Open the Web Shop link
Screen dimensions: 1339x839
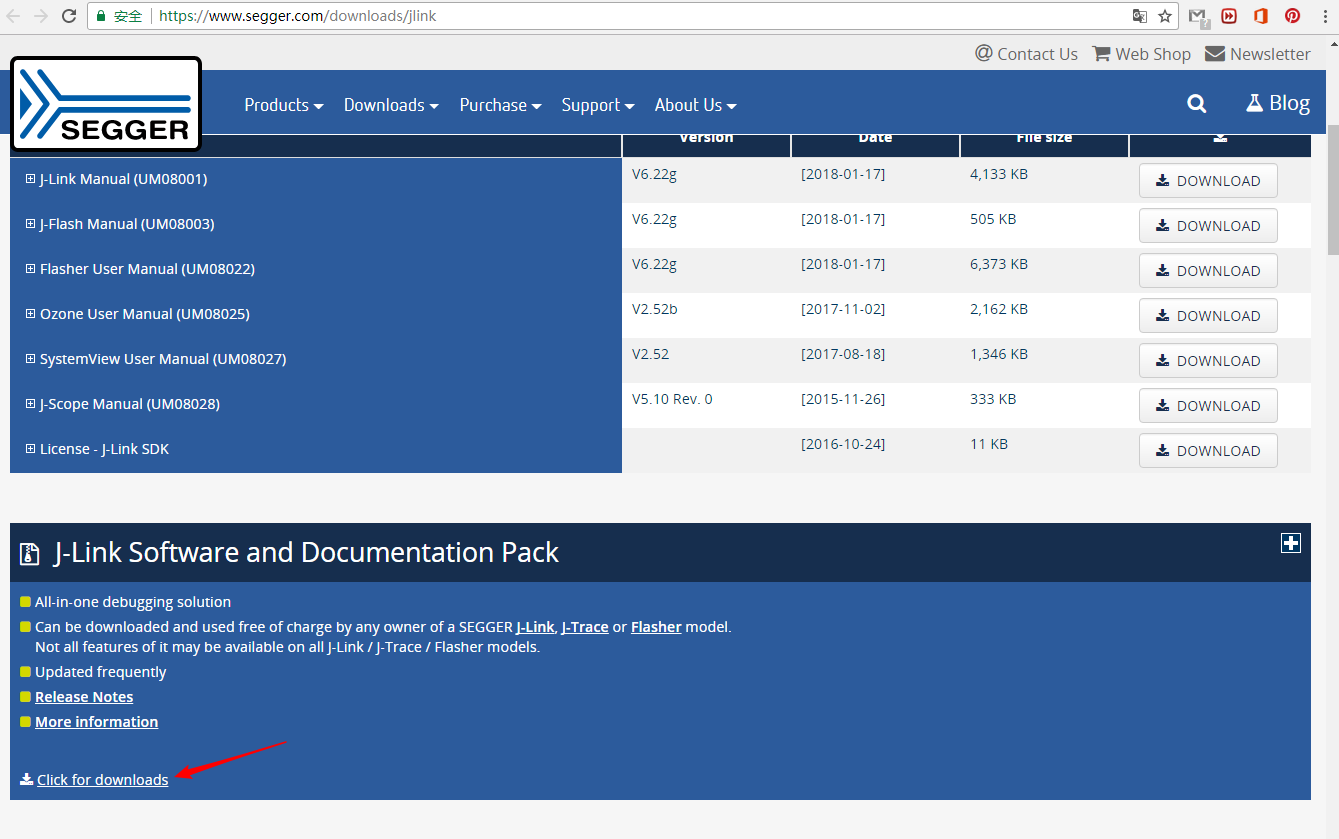pos(1142,54)
